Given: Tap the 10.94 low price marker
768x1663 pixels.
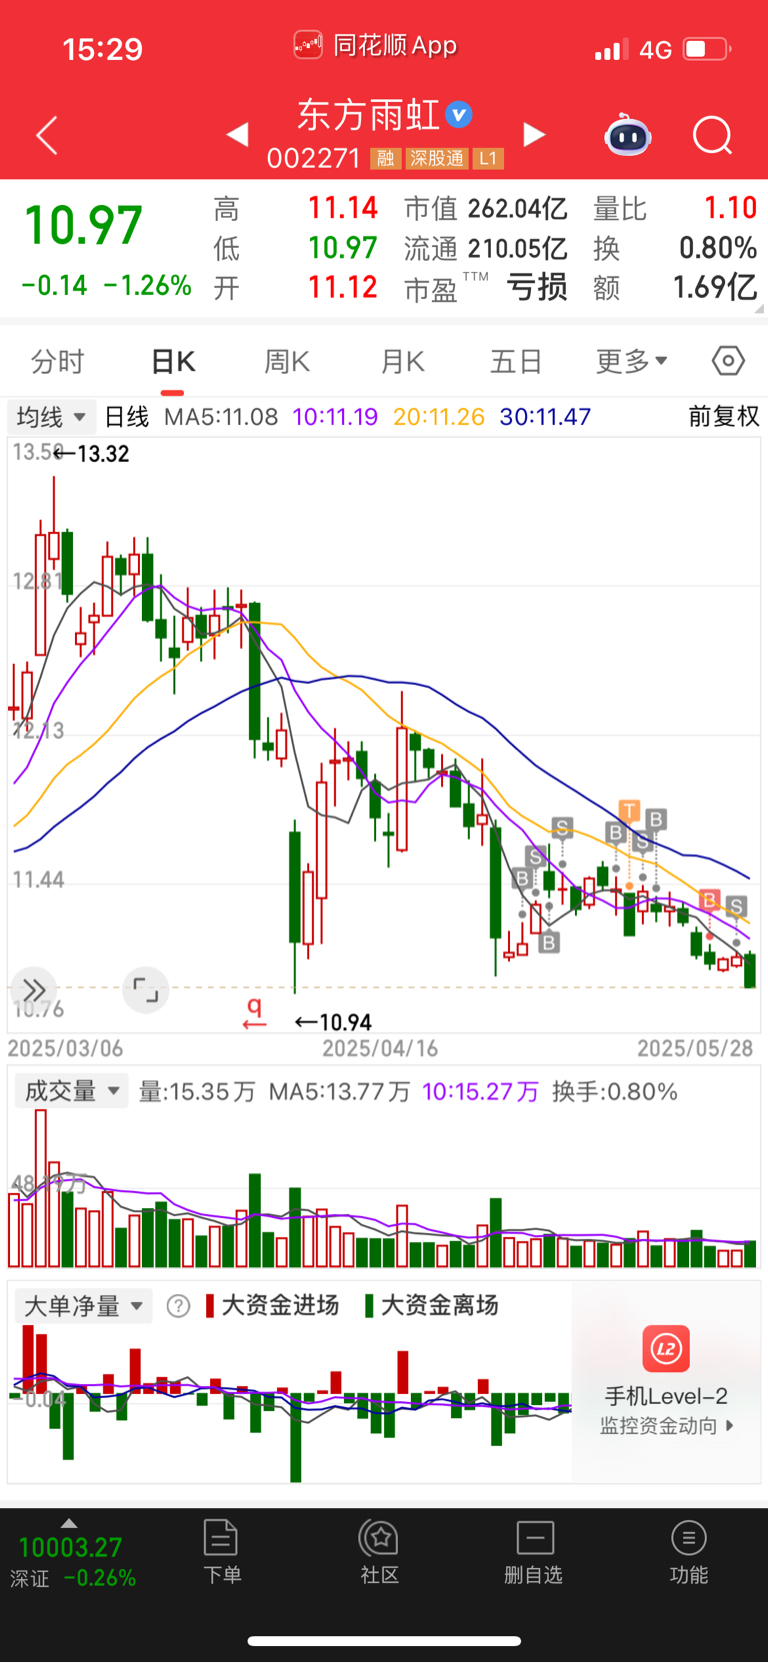Looking at the screenshot, I should coord(333,1022).
